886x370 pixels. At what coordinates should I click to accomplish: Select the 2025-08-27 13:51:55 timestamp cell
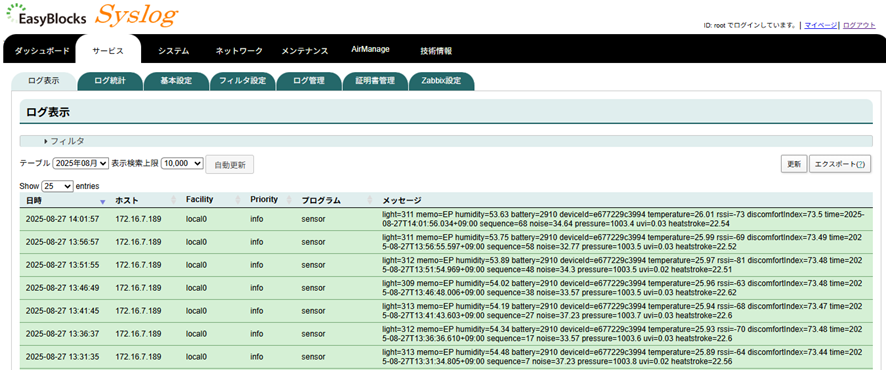(63, 265)
